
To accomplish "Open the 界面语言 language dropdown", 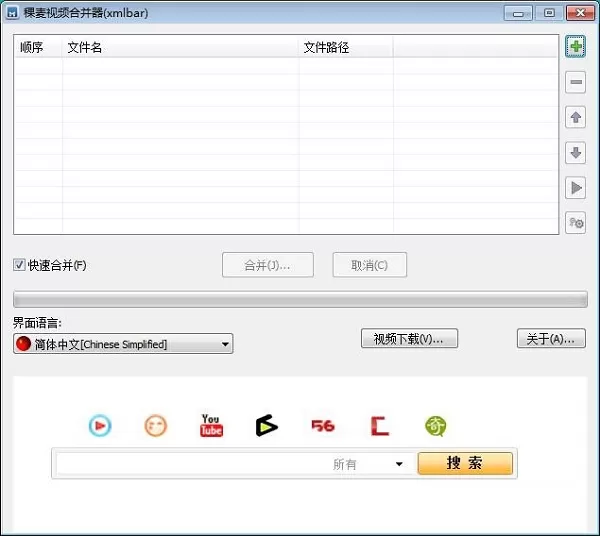I will tap(123, 344).
